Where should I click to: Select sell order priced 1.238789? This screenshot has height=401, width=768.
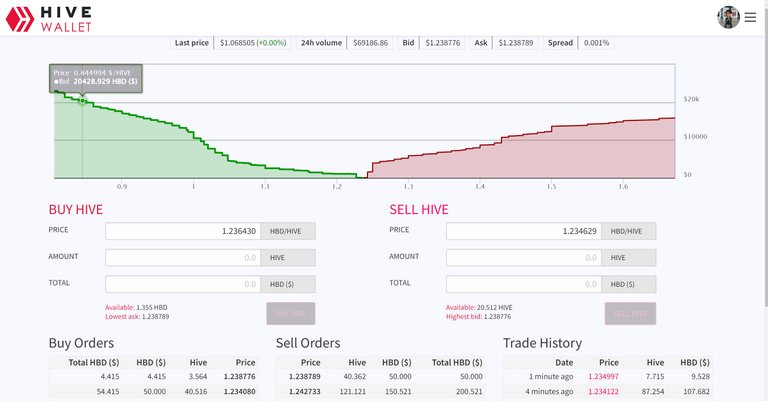point(380,377)
